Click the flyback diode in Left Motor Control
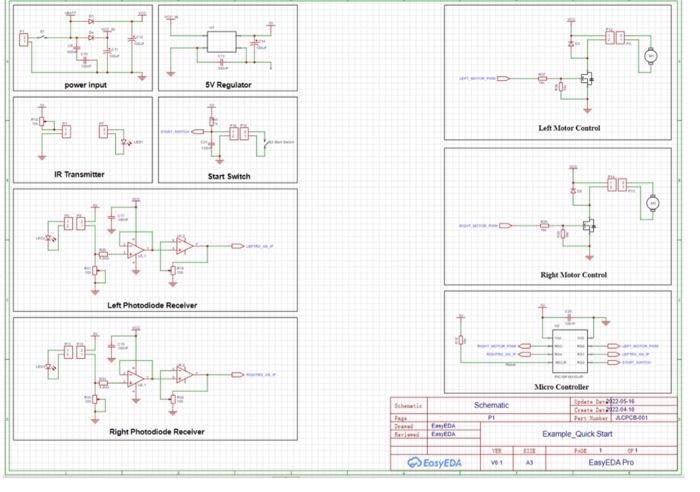 571,44
